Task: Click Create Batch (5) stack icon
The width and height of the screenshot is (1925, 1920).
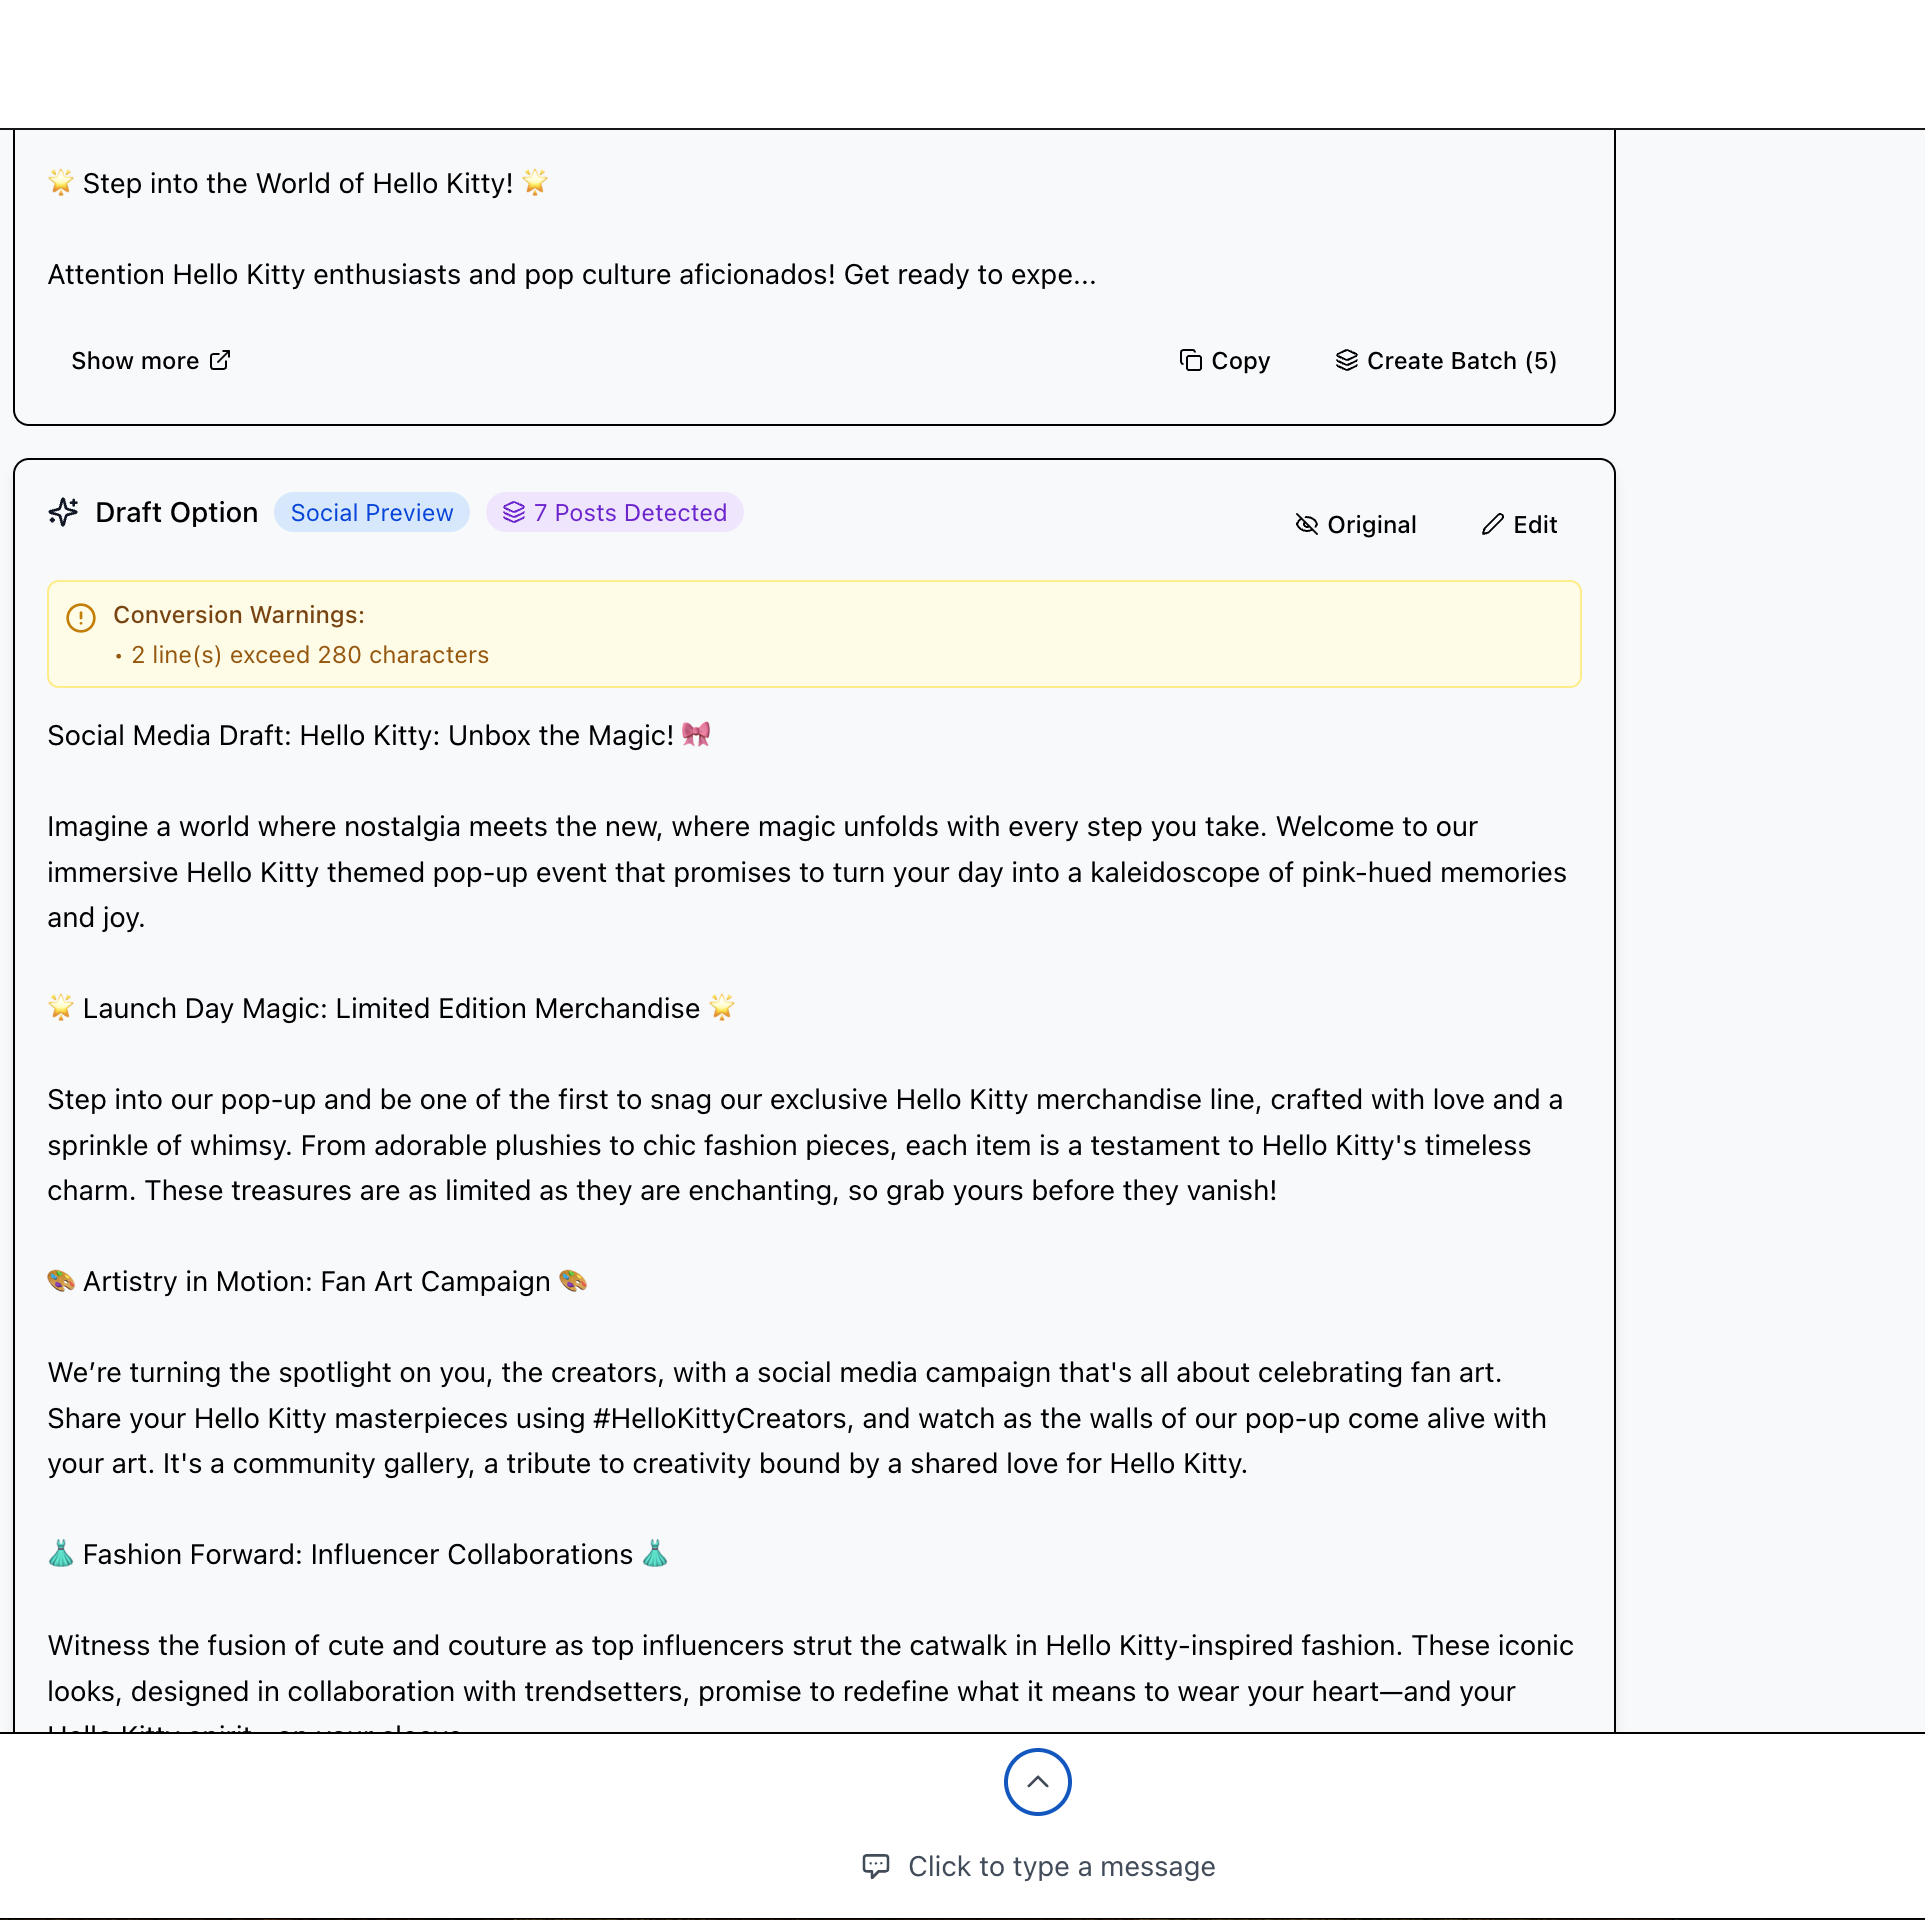Action: pos(1347,360)
